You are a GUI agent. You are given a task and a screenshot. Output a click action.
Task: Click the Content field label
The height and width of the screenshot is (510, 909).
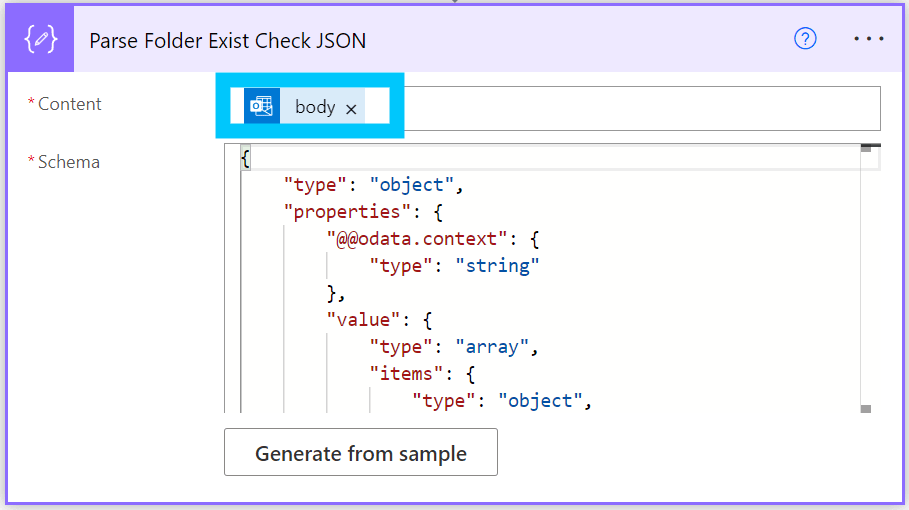[69, 104]
